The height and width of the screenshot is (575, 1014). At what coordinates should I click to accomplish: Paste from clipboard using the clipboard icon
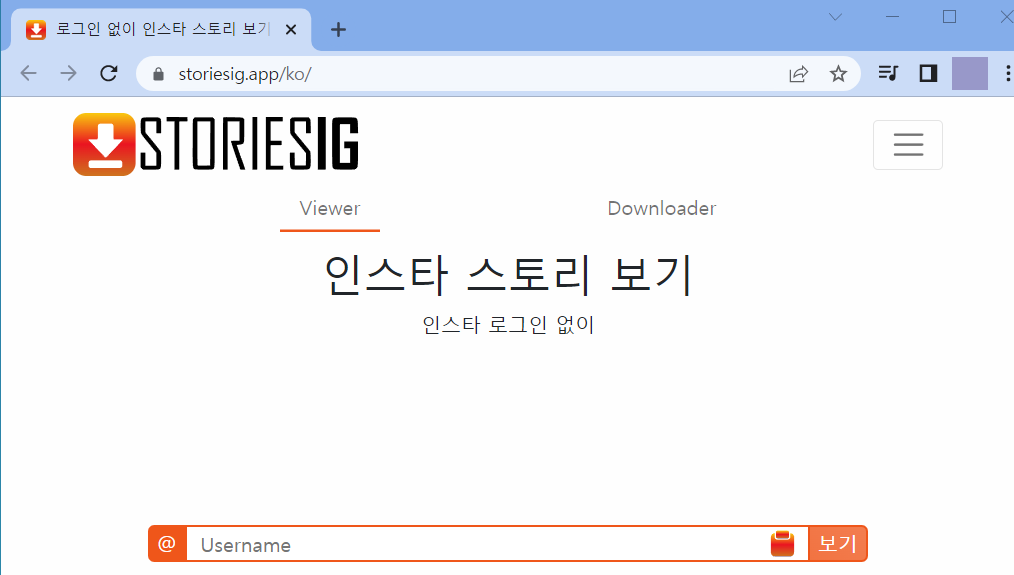pyautogui.click(x=782, y=544)
